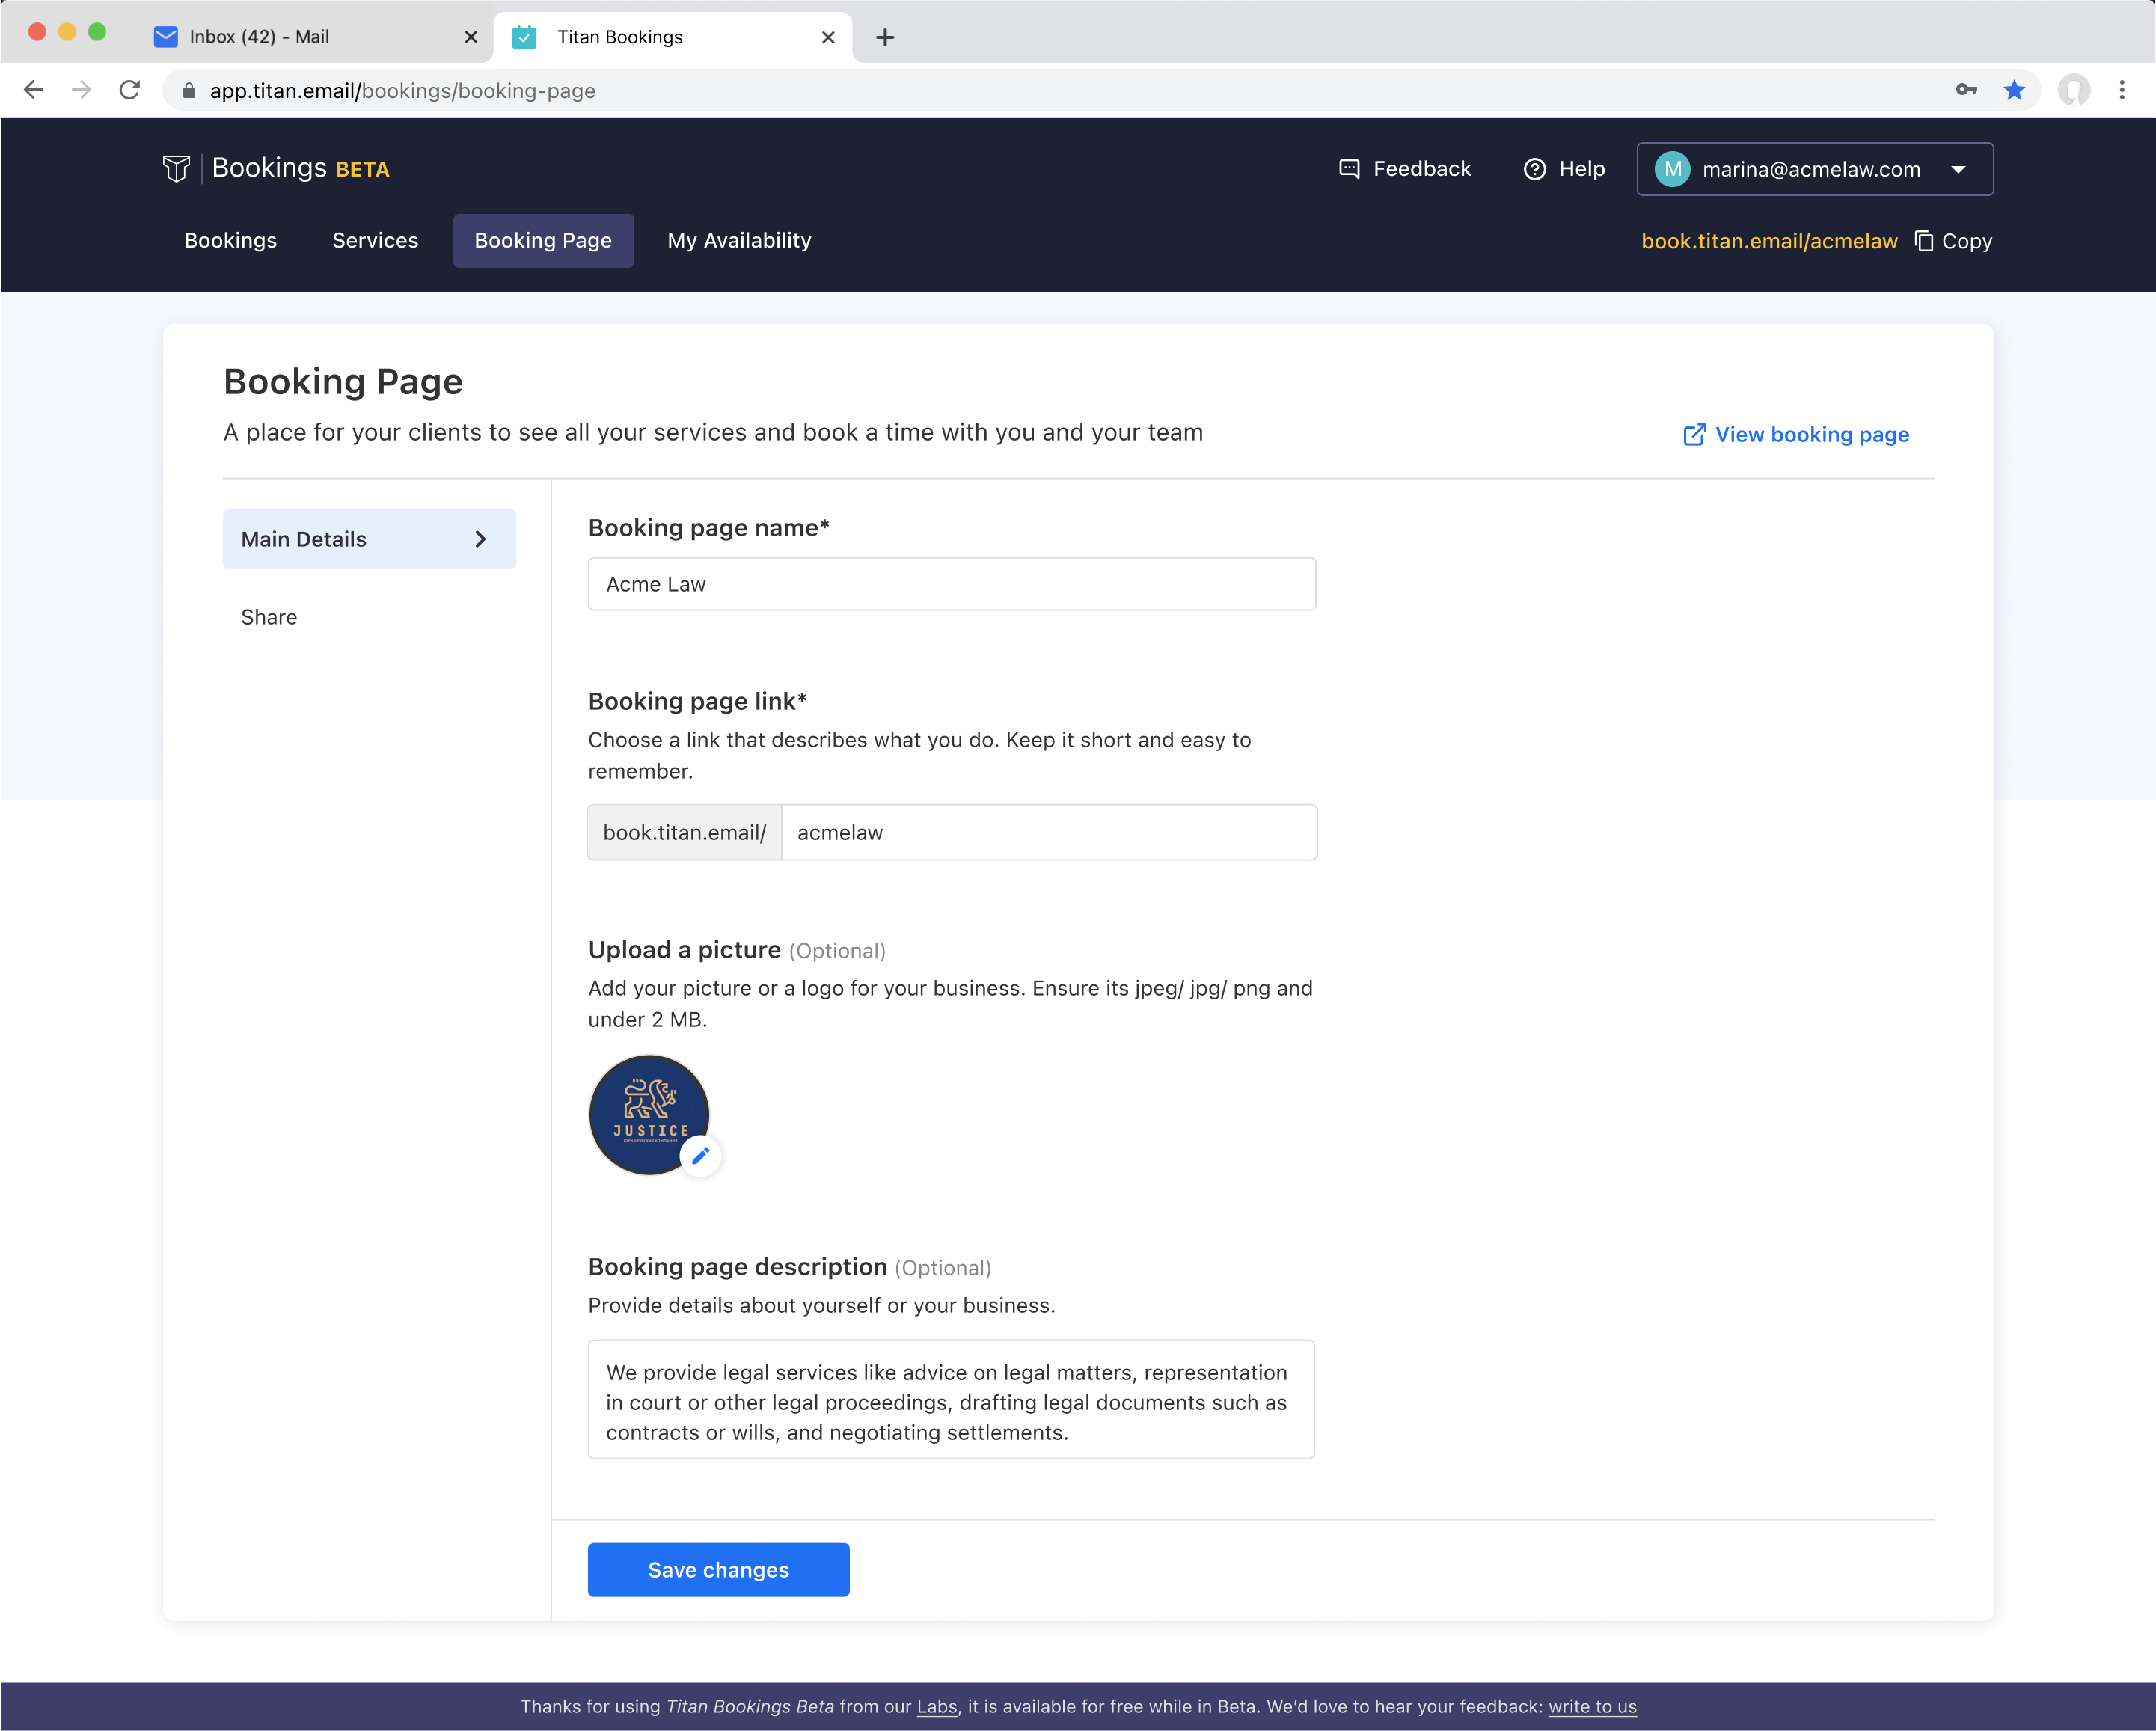The width and height of the screenshot is (2156, 1731).
Task: Click the Booking page name field
Action: [951, 584]
